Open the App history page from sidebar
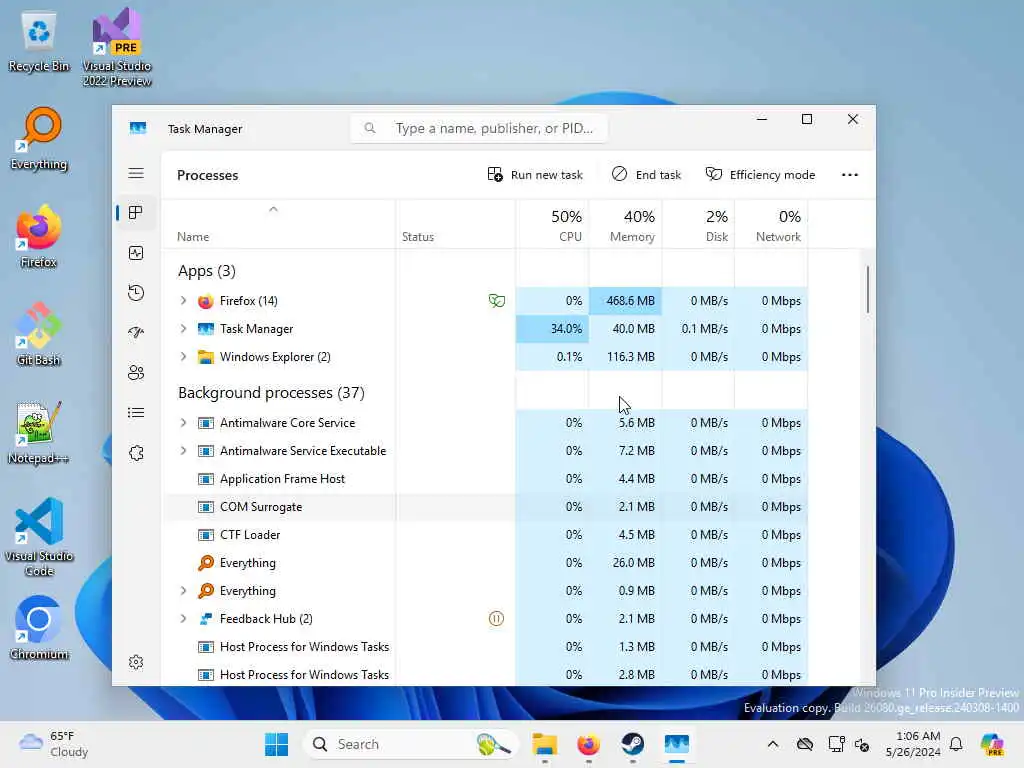 coord(136,293)
